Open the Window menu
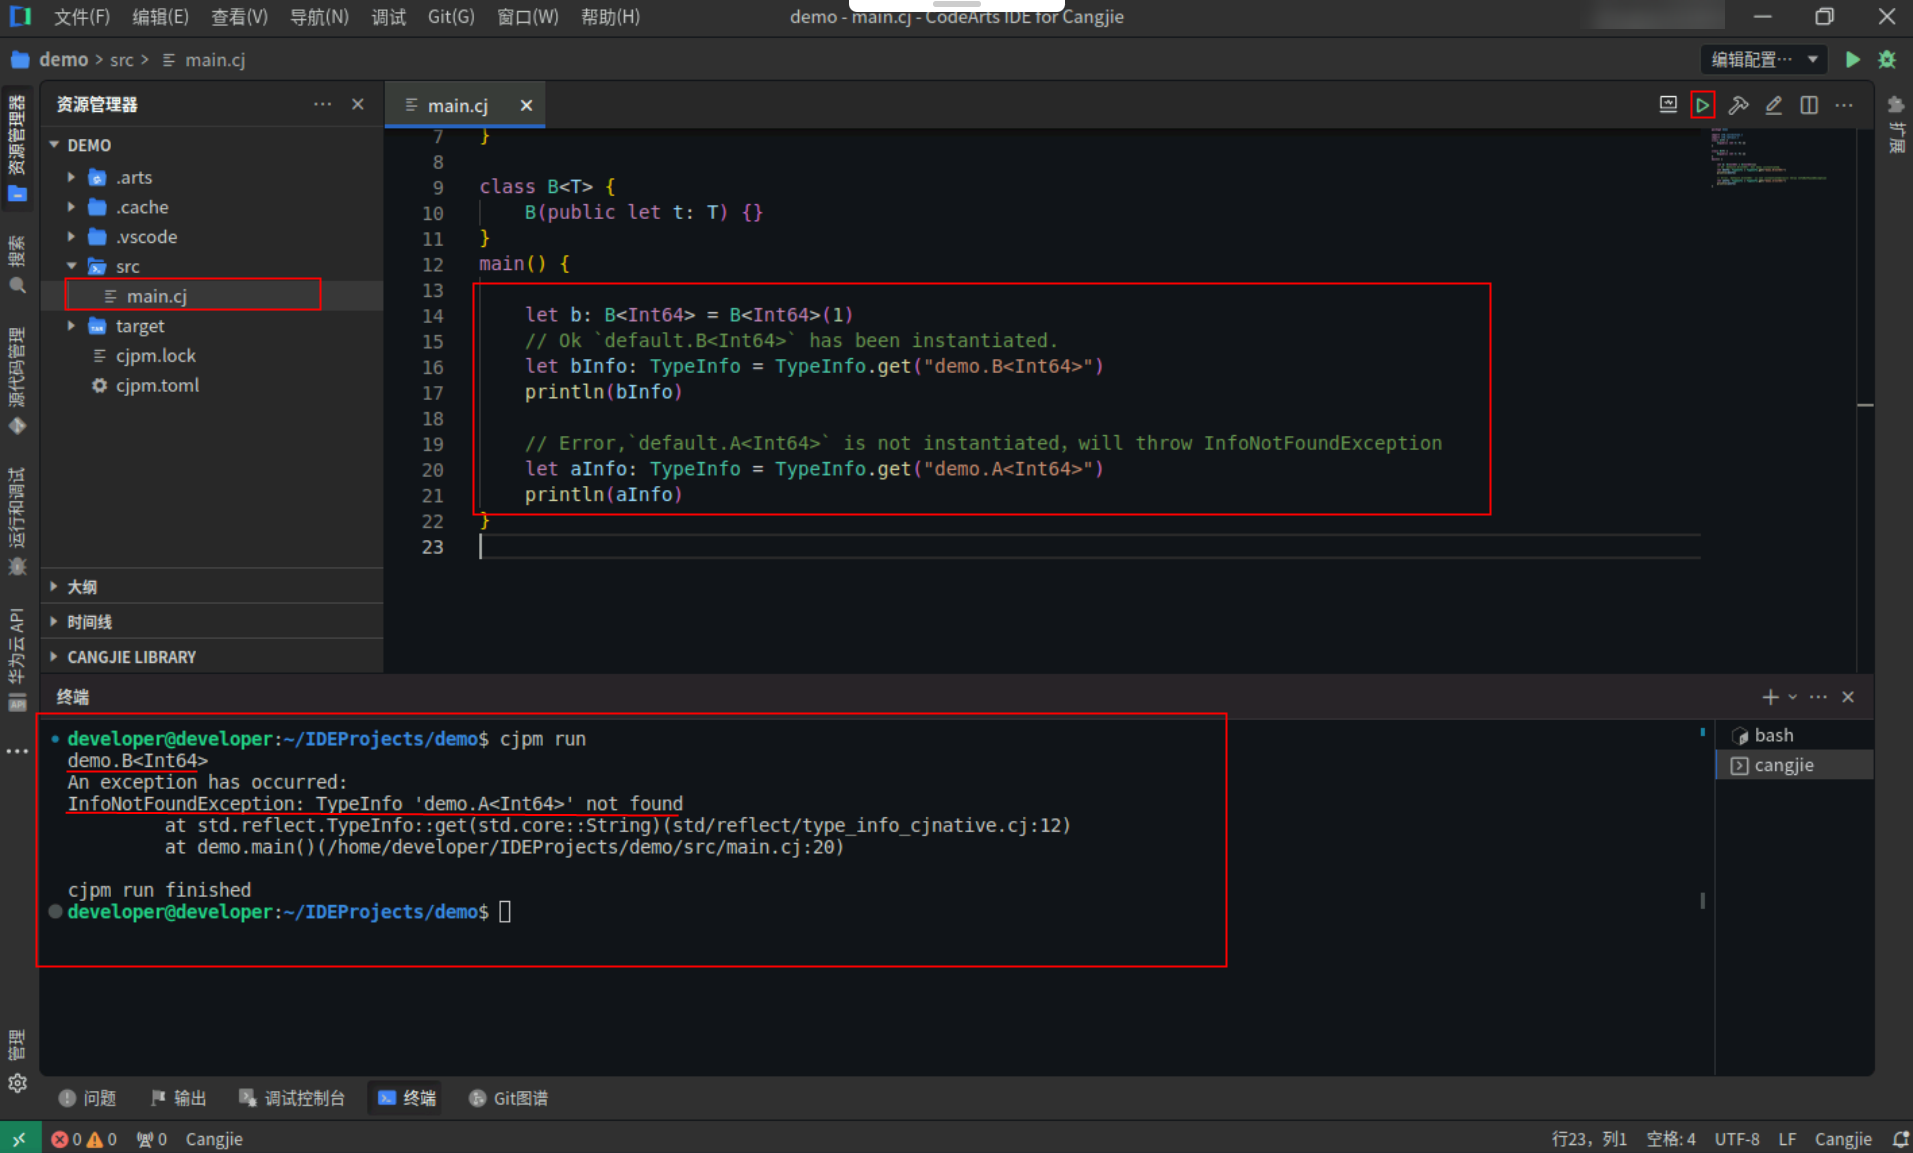This screenshot has height=1153, width=1913. point(528,17)
